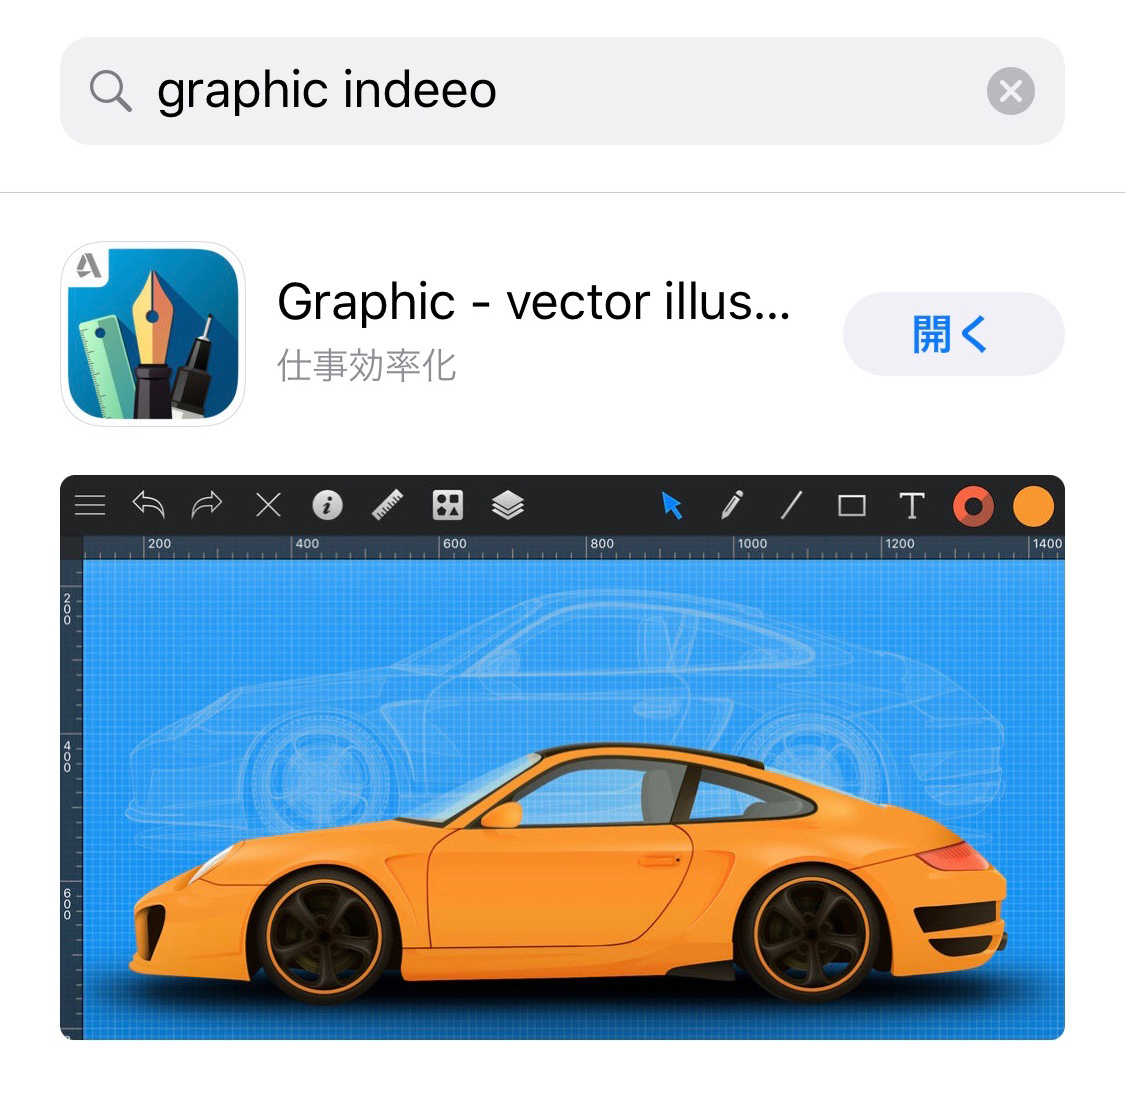Click the magnifying glass search icon

[110, 91]
